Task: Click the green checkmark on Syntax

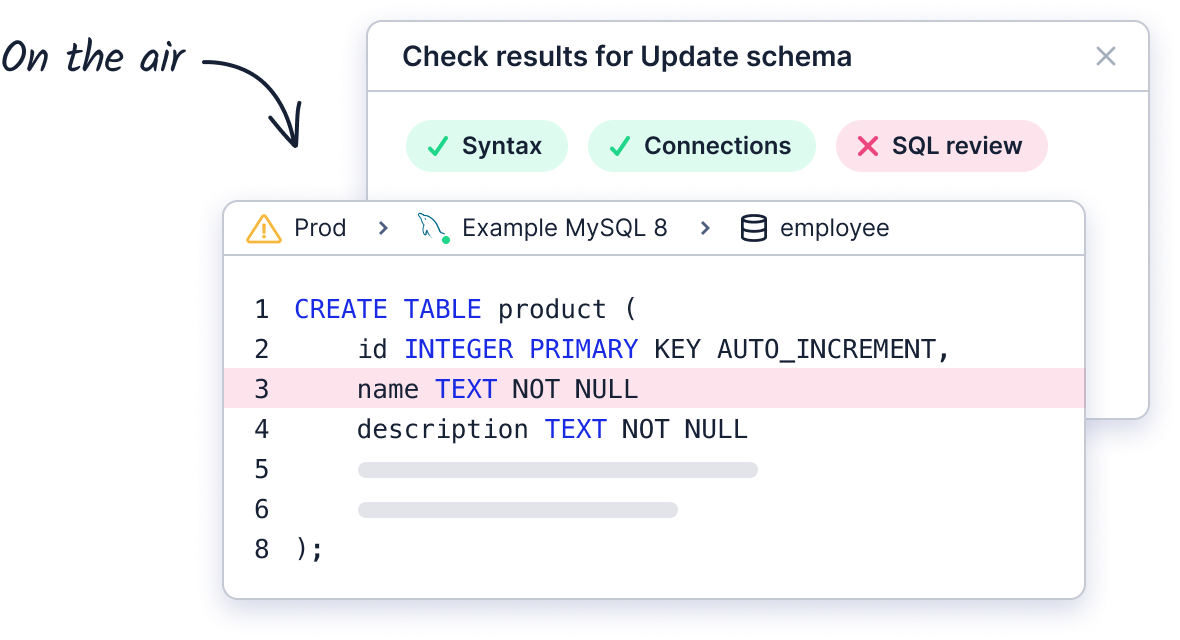Action: (438, 146)
